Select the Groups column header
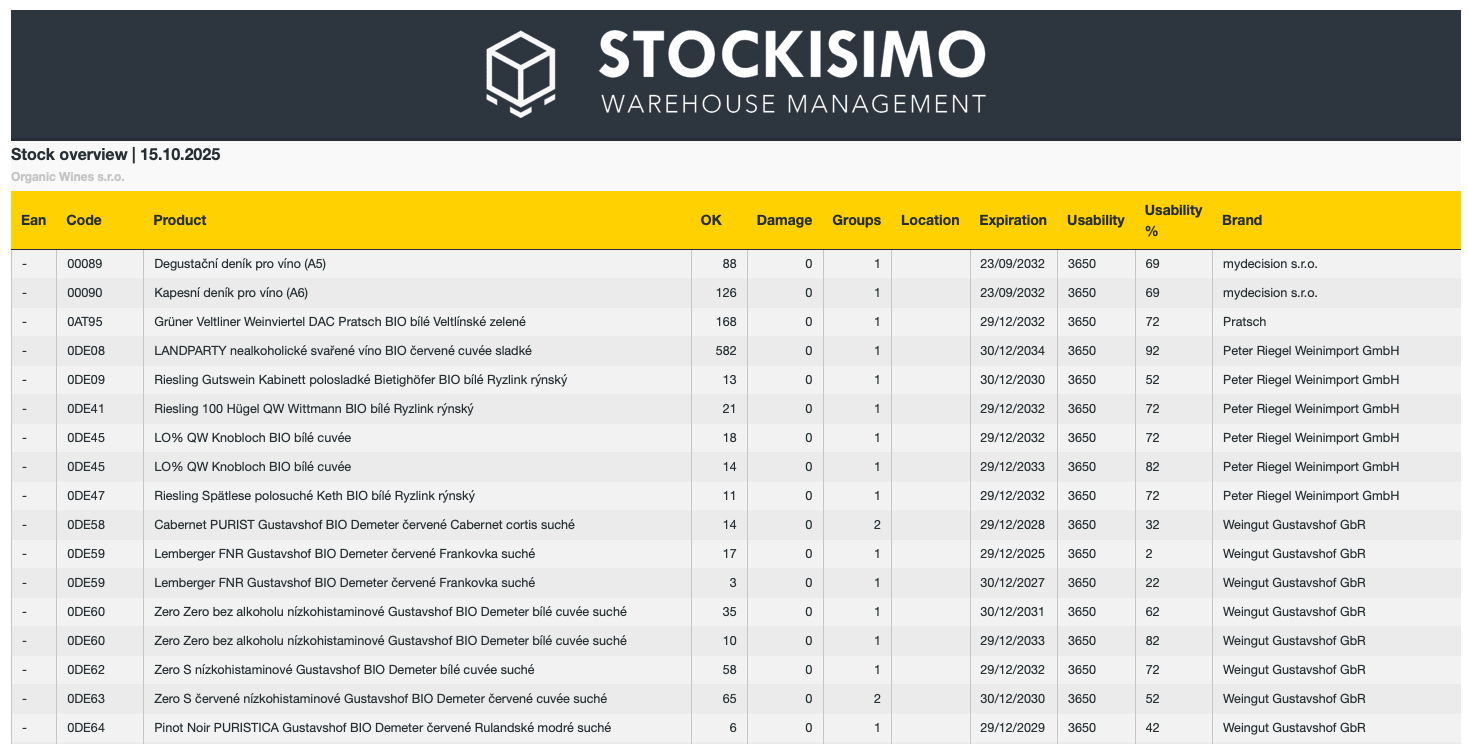The image size is (1468, 744). (x=856, y=220)
